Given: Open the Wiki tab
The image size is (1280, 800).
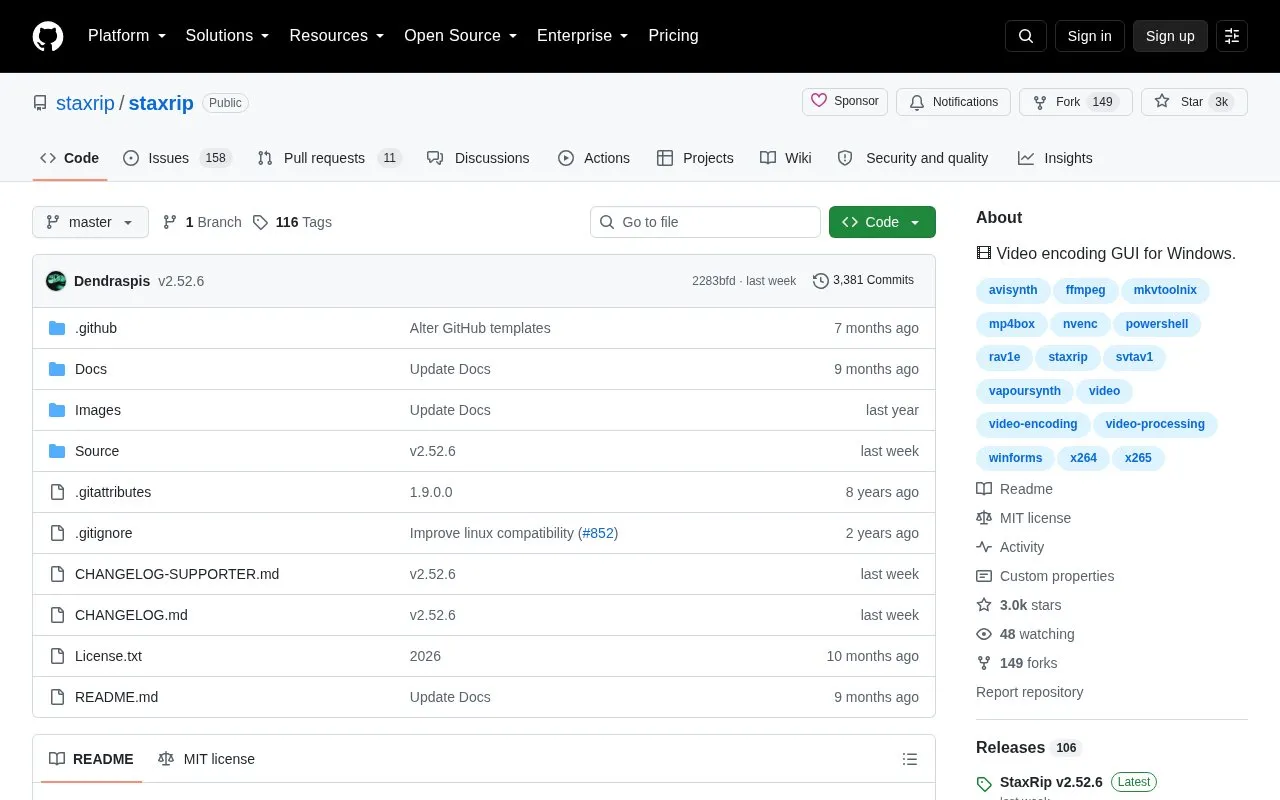Looking at the screenshot, I should pos(786,158).
